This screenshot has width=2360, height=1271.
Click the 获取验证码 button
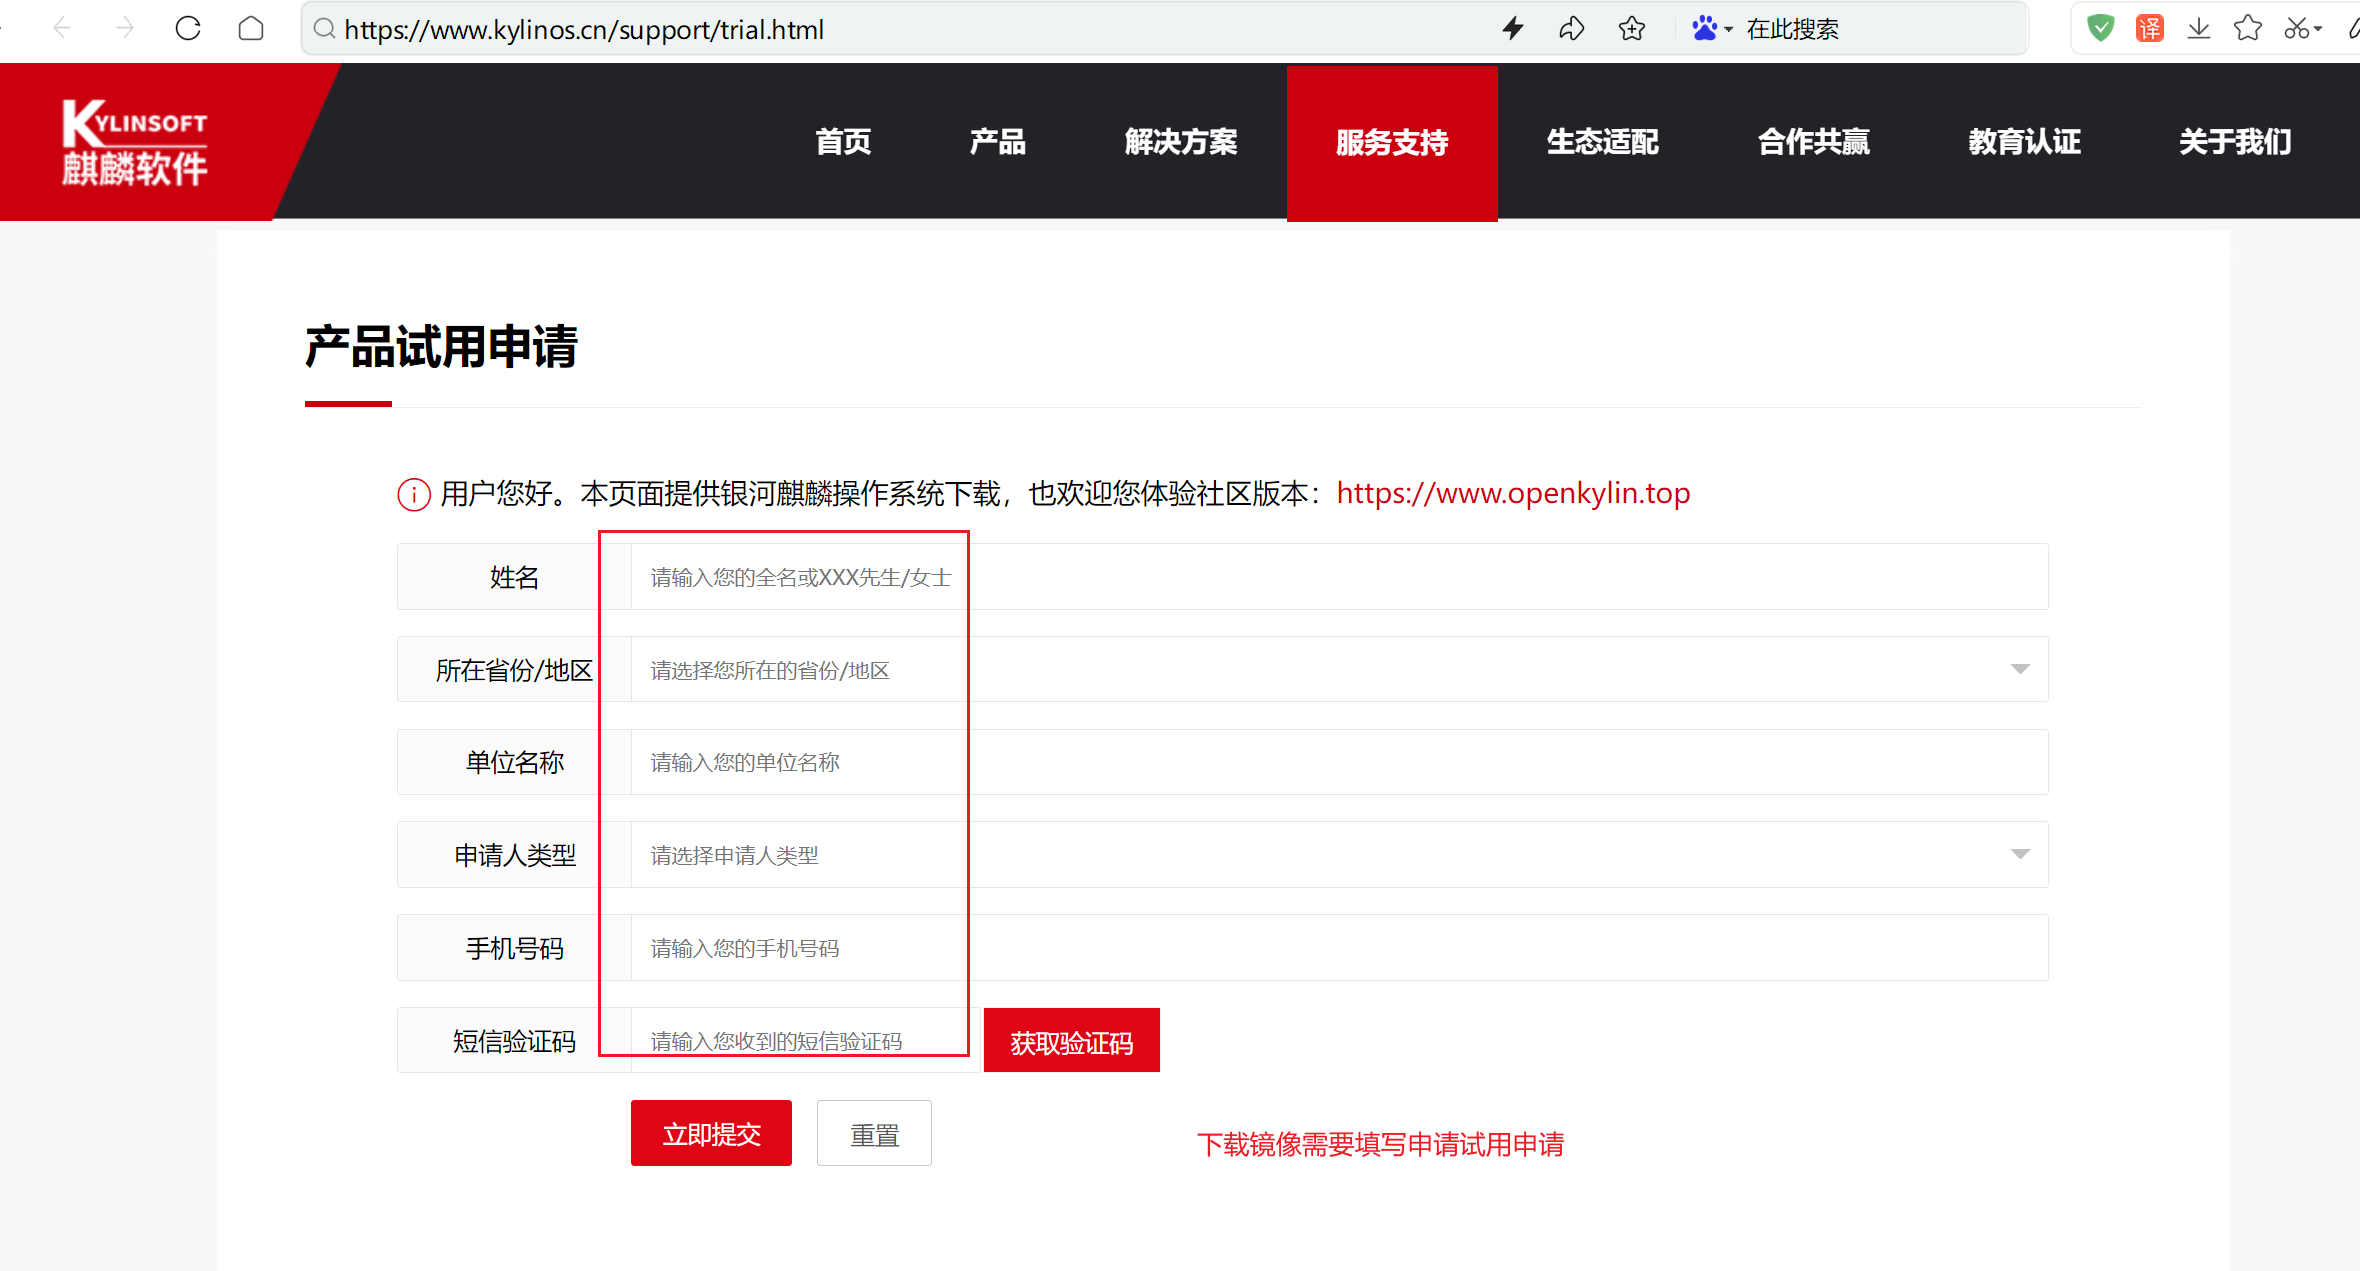(1071, 1041)
